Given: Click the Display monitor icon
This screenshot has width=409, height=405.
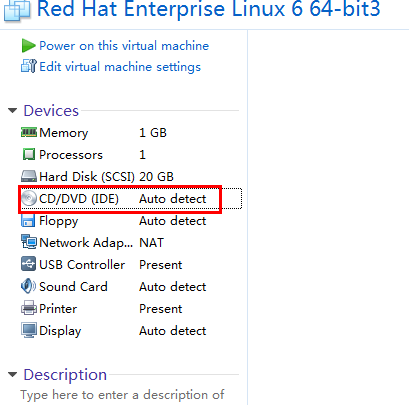Looking at the screenshot, I should pyautogui.click(x=29, y=330).
